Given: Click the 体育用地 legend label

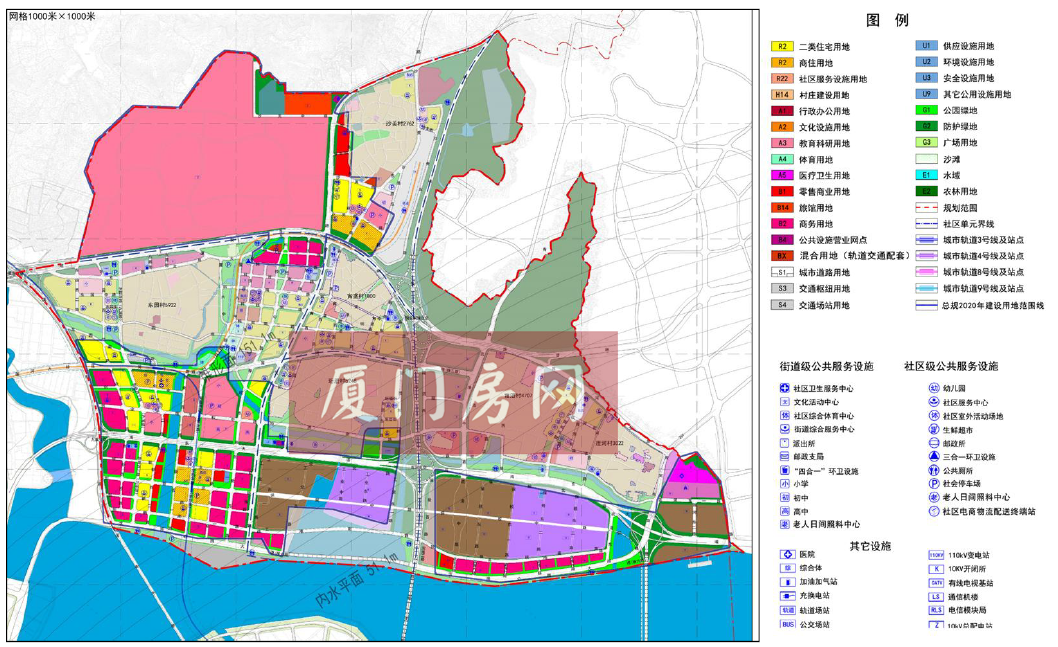Looking at the screenshot, I should coord(816,160).
